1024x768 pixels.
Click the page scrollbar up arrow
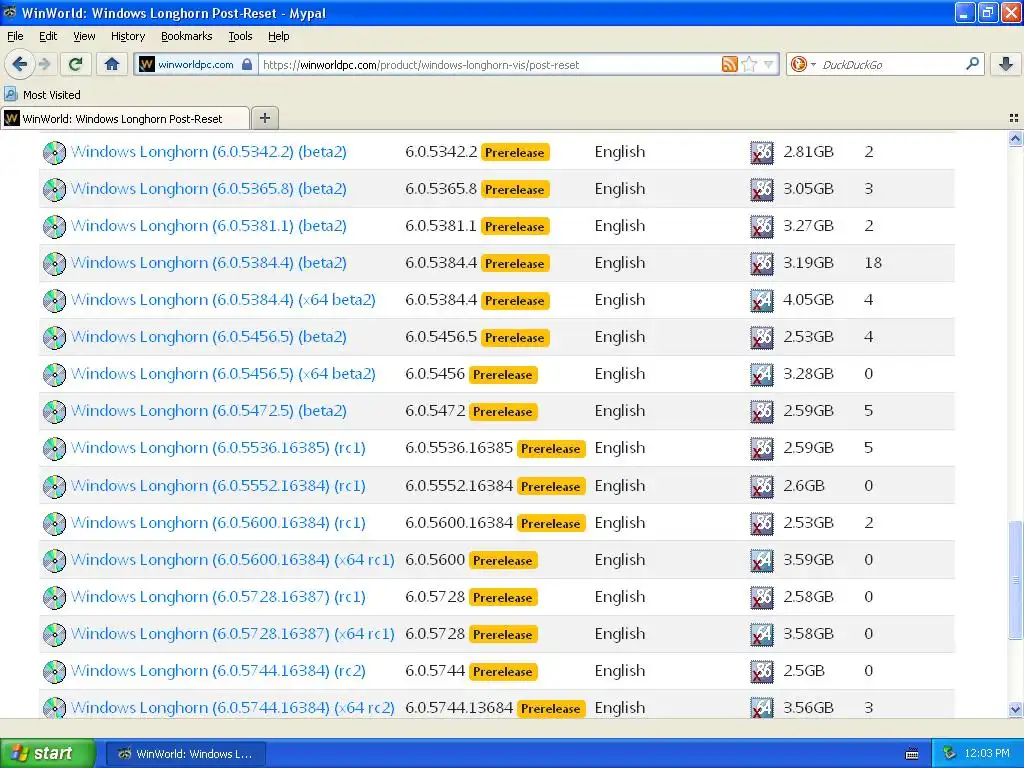pyautogui.click(x=1015, y=138)
